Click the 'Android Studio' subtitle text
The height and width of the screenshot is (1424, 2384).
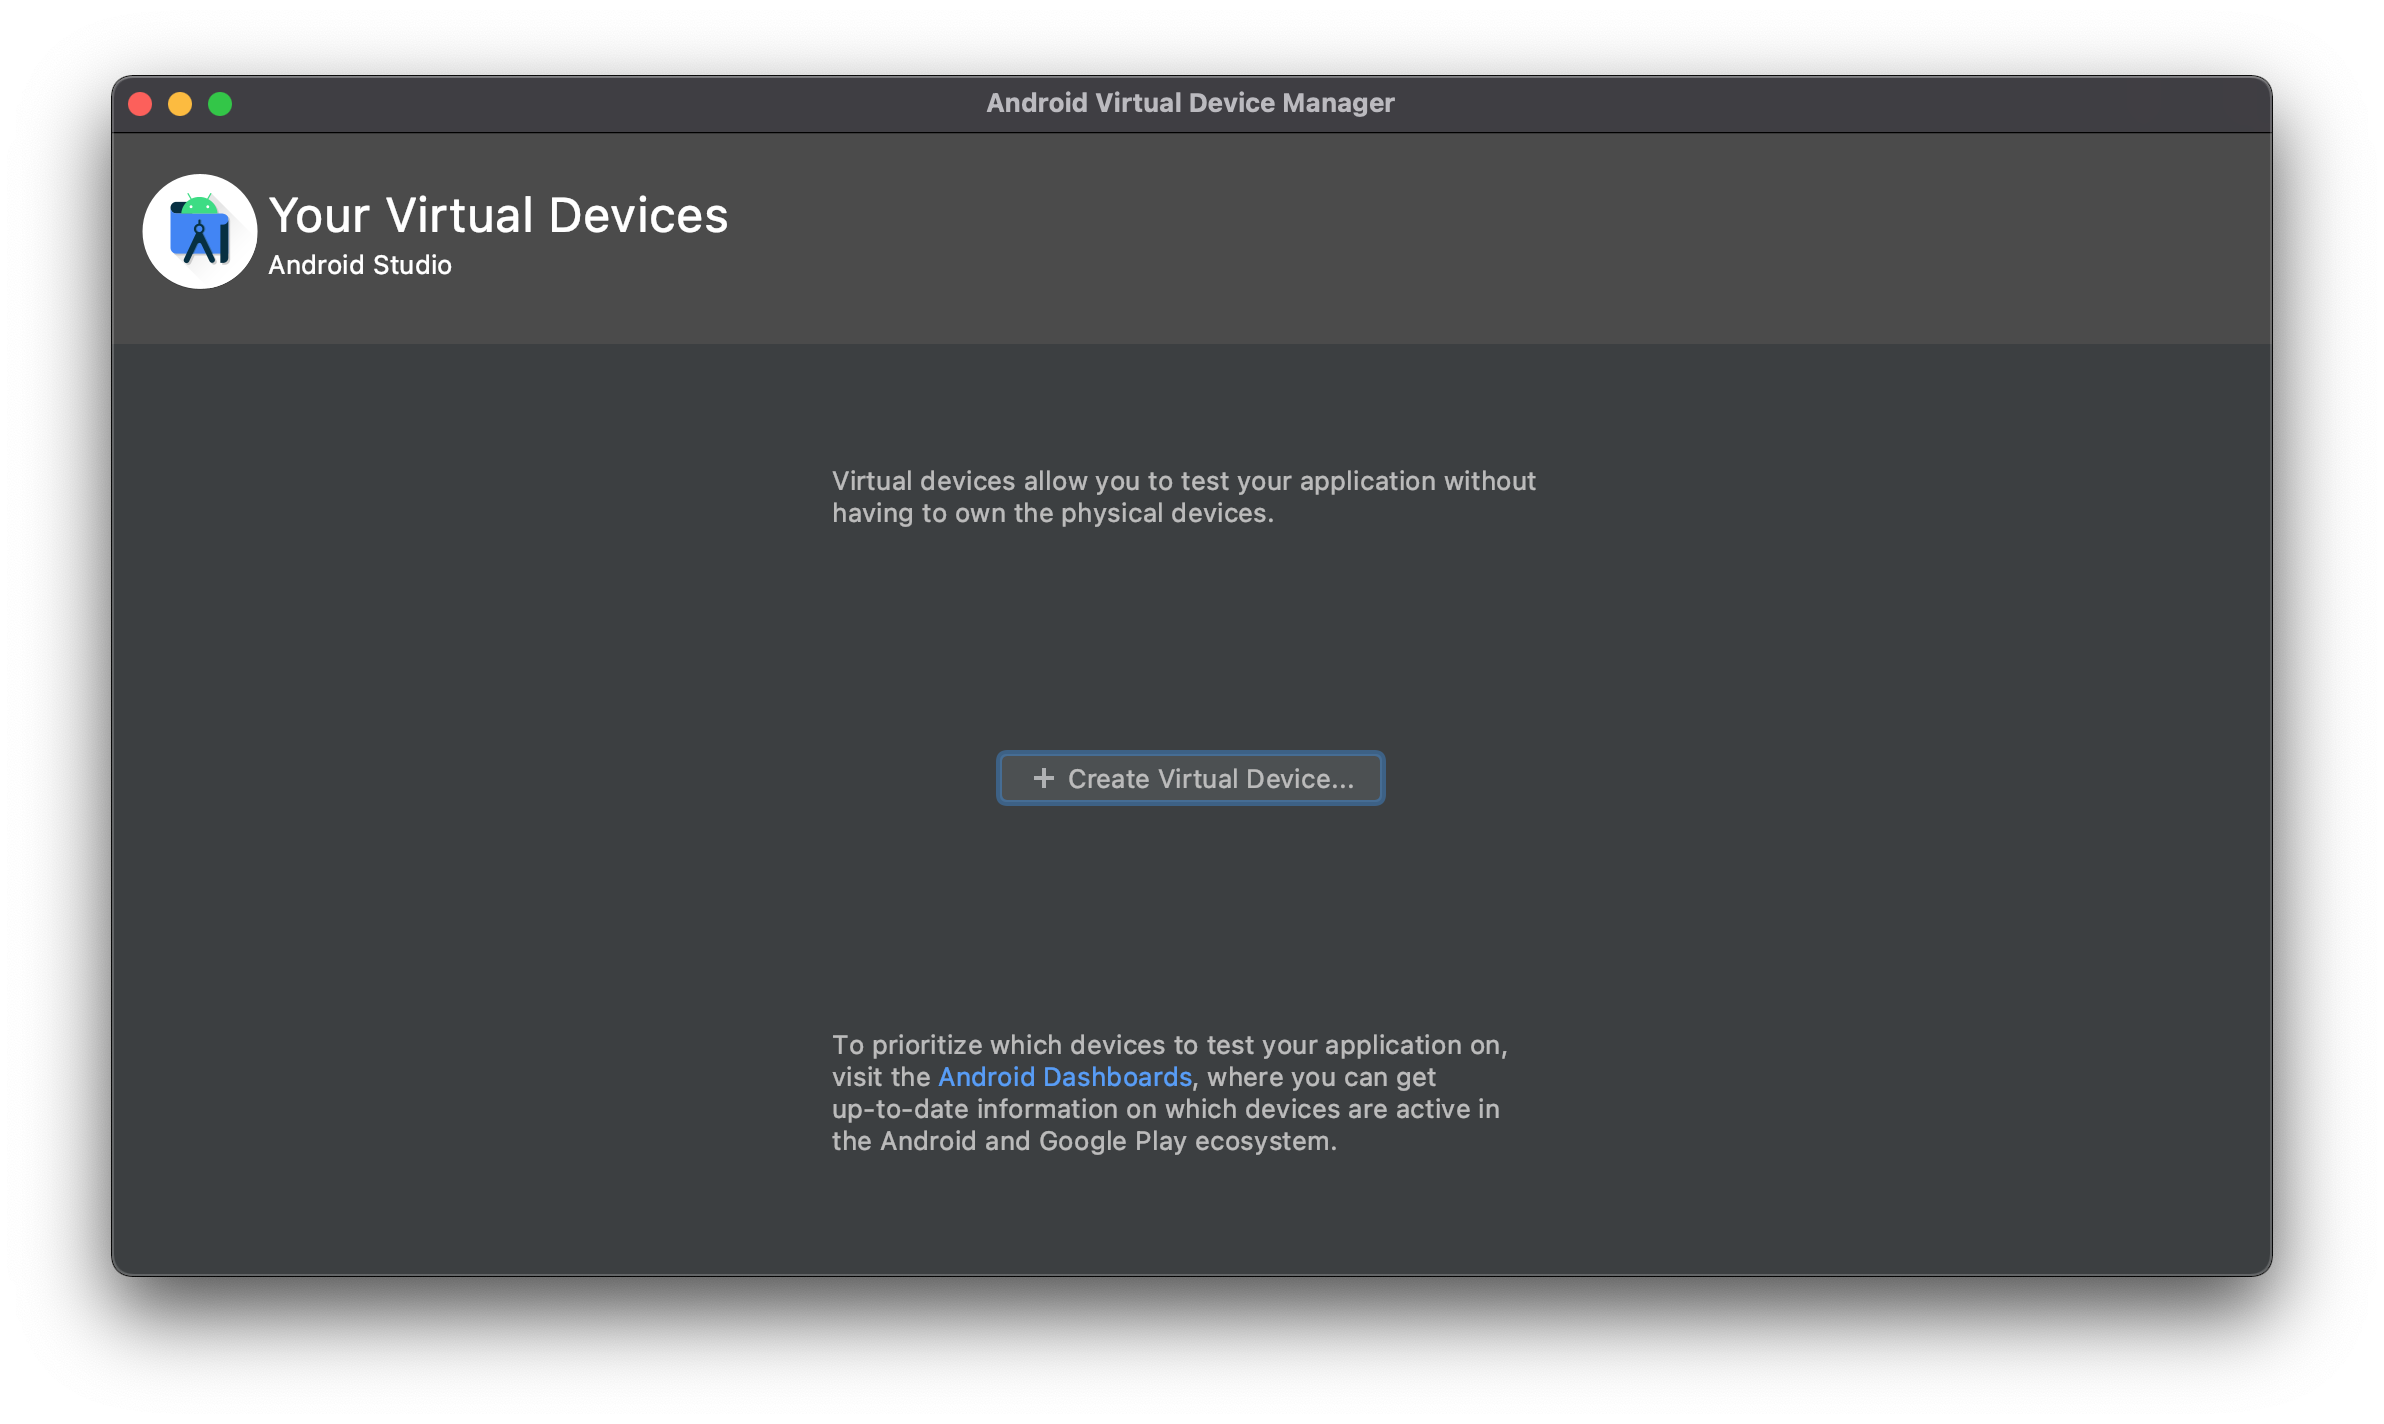[360, 265]
